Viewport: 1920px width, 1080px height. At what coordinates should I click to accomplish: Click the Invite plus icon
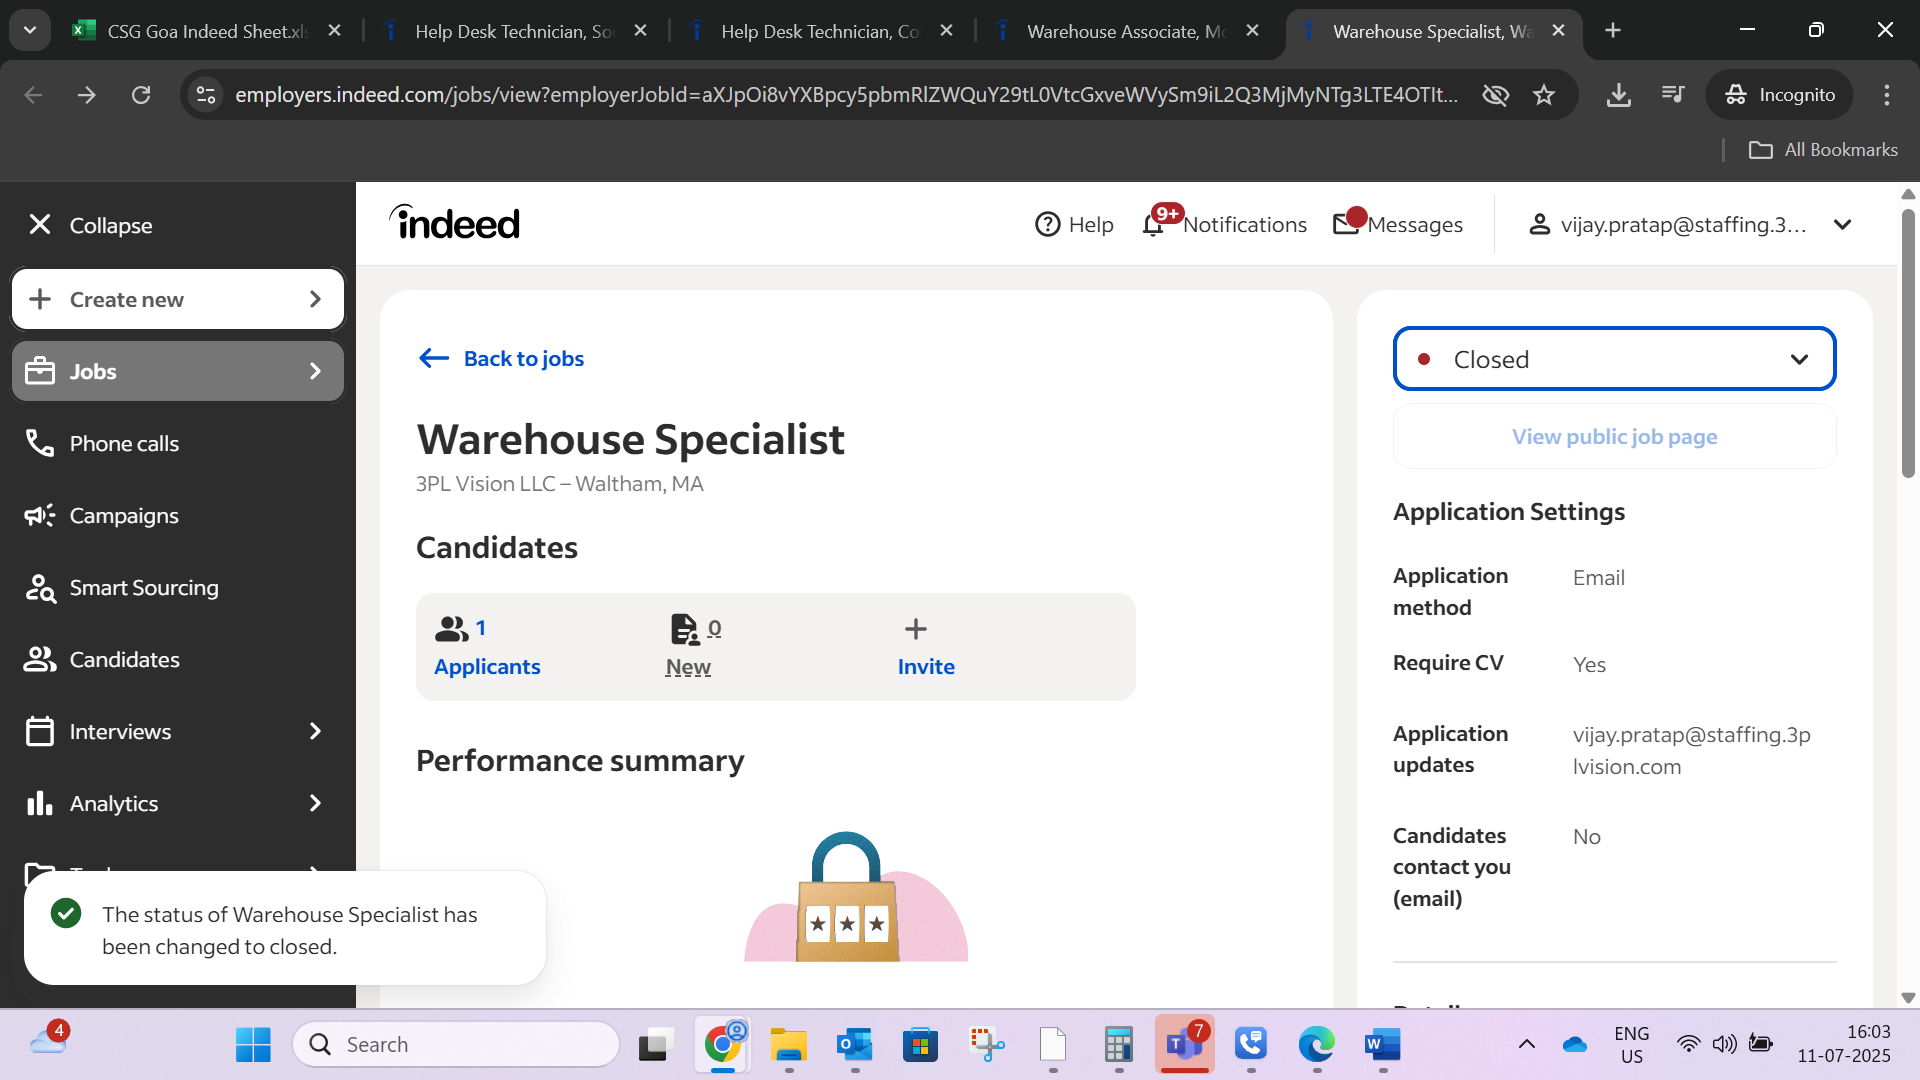915,629
